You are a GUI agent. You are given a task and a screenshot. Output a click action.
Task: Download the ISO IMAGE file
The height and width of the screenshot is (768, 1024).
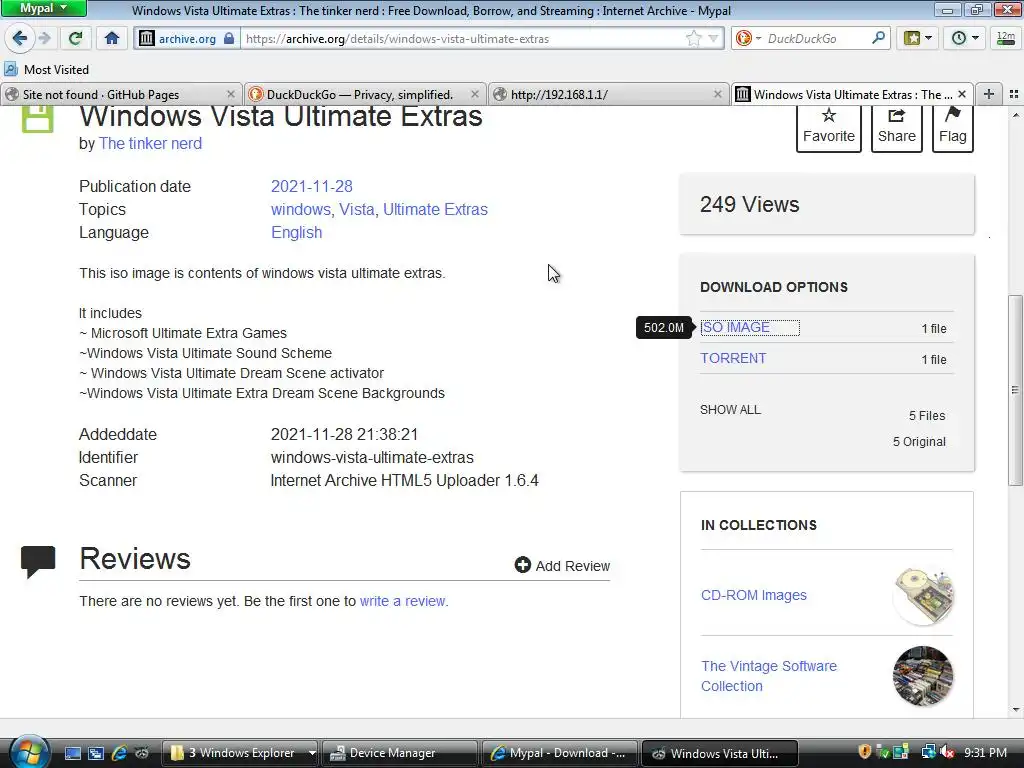click(x=735, y=327)
